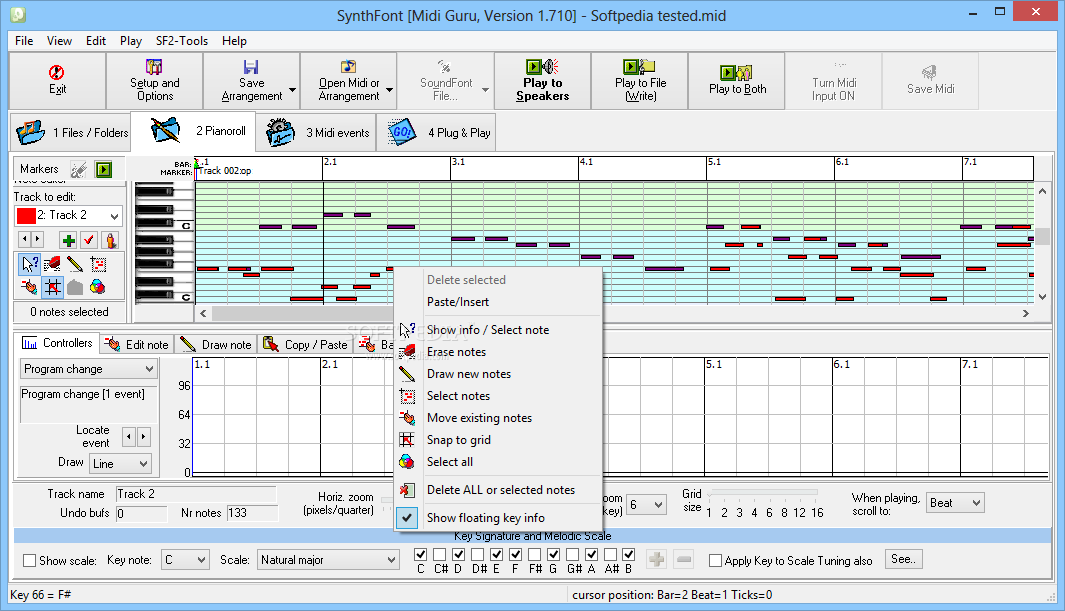
Task: Open the Track to edit dropdown
Action: coord(114,216)
